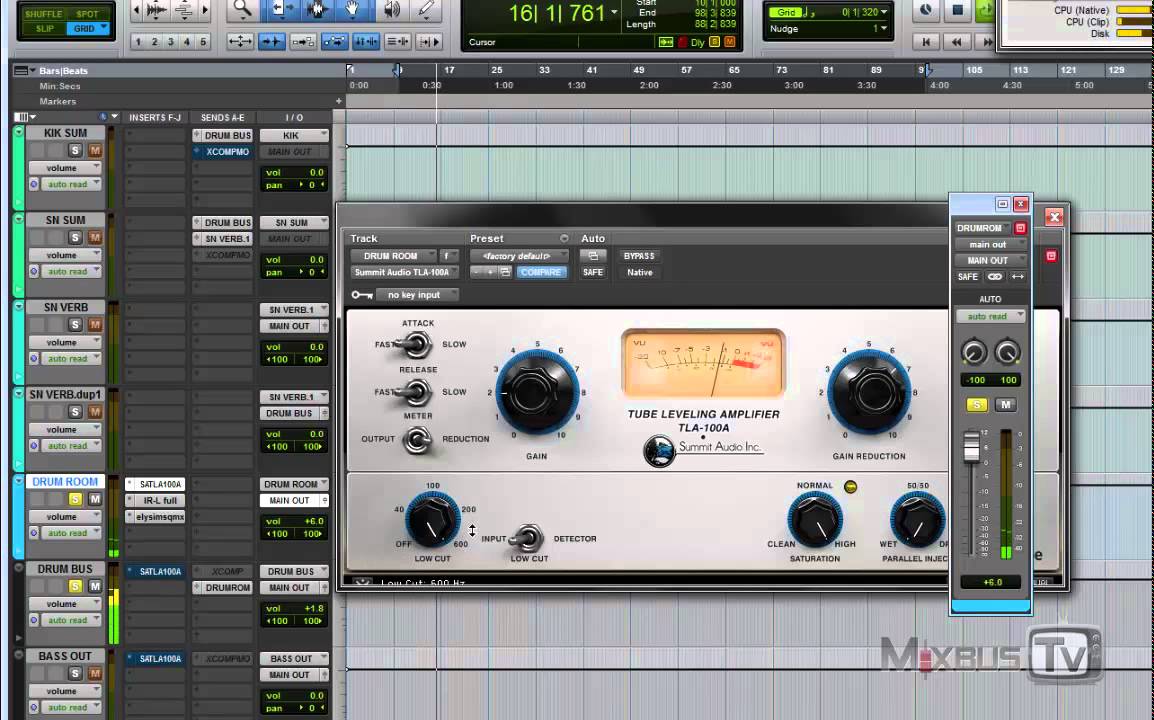Viewport: 1154px width, 720px height.
Task: Mute the SN SUM track
Action: 95,237
